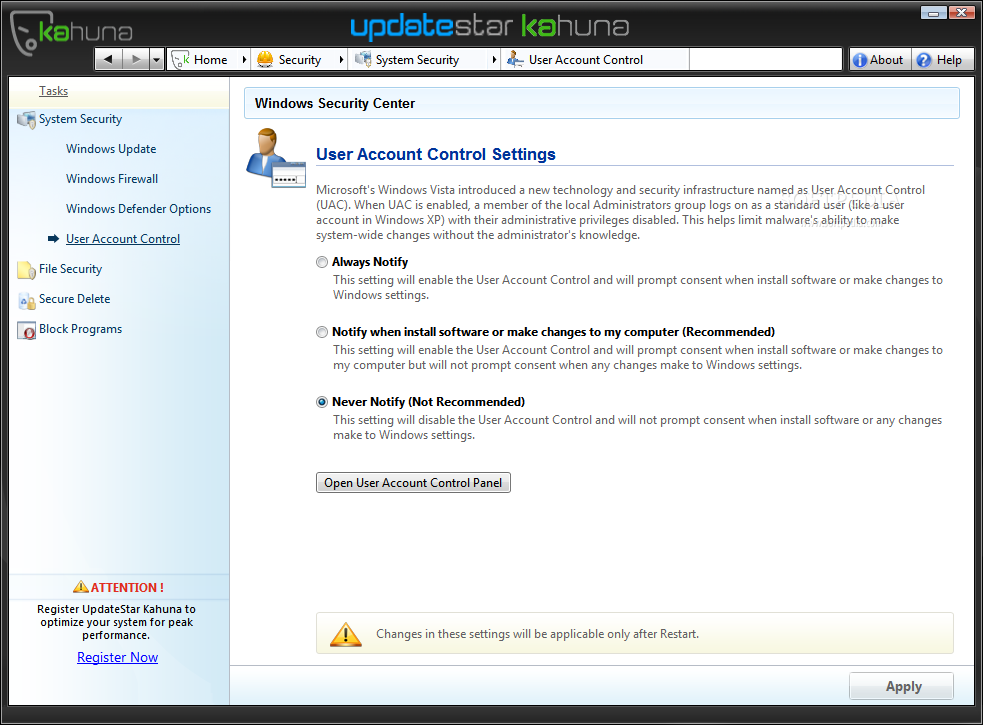
Task: Click the System Security sidebar icon
Action: tap(26, 119)
